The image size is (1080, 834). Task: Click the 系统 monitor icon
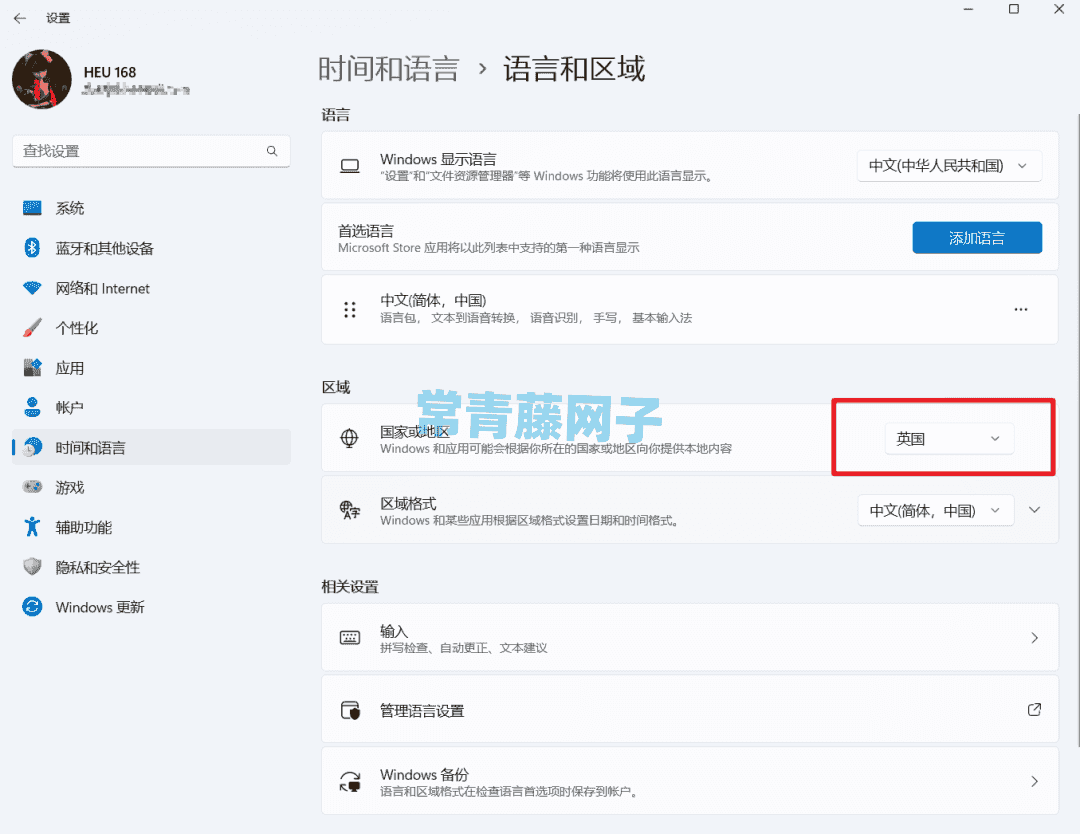32,208
